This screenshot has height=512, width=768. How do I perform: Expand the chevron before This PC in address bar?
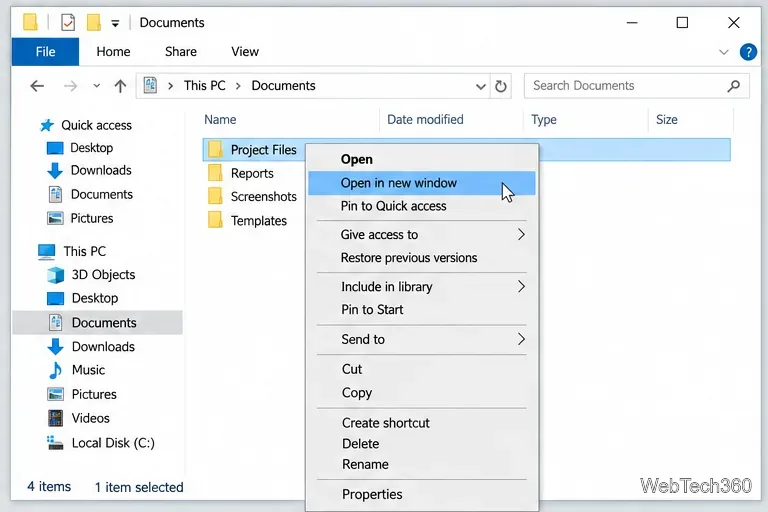pos(170,86)
